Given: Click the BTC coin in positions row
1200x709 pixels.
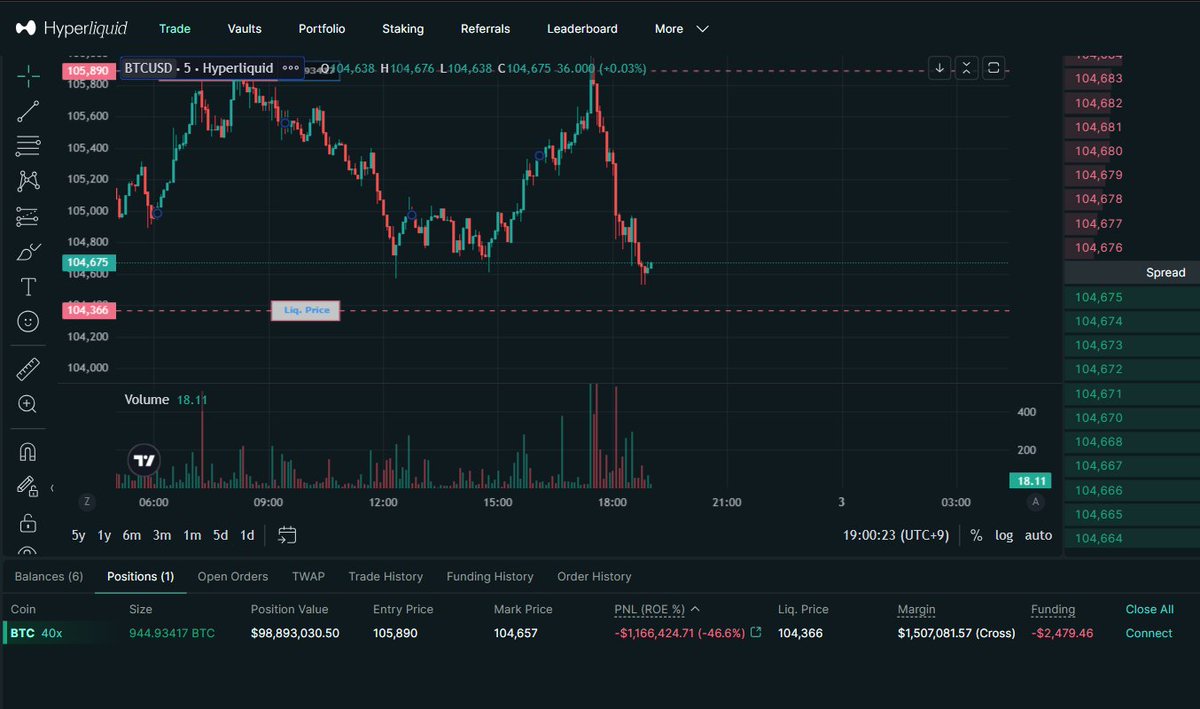Looking at the screenshot, I should [x=22, y=633].
